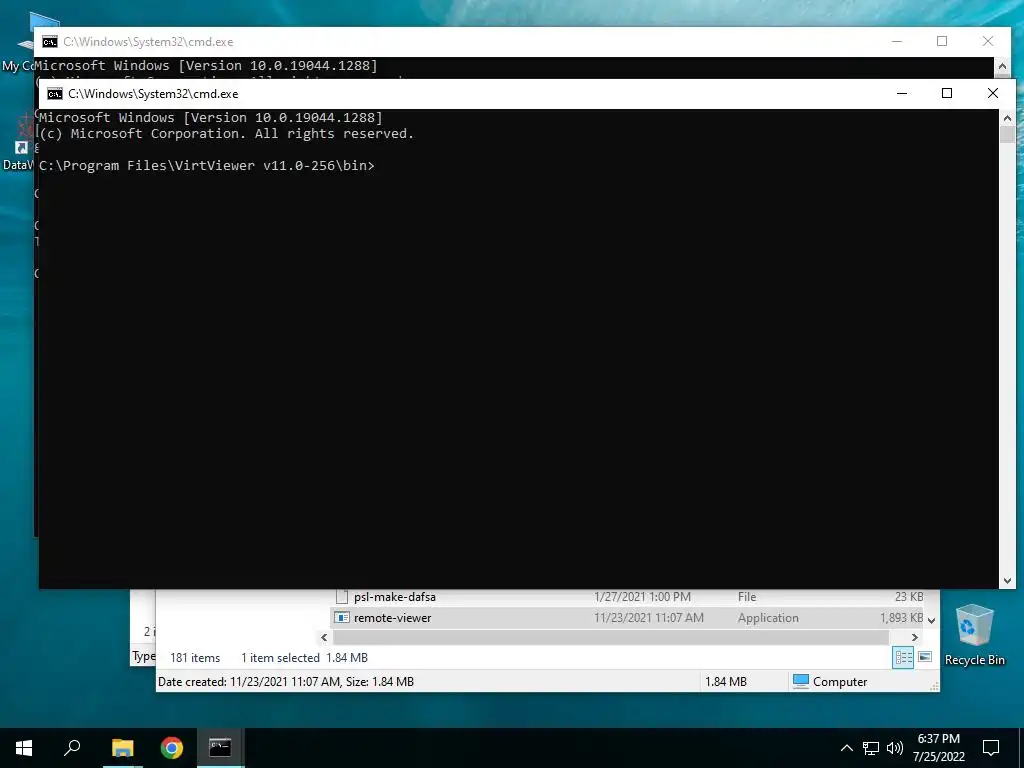Click the psl-make-dafsa 'File' type cell
This screenshot has width=1024, height=768.
pyautogui.click(x=747, y=597)
